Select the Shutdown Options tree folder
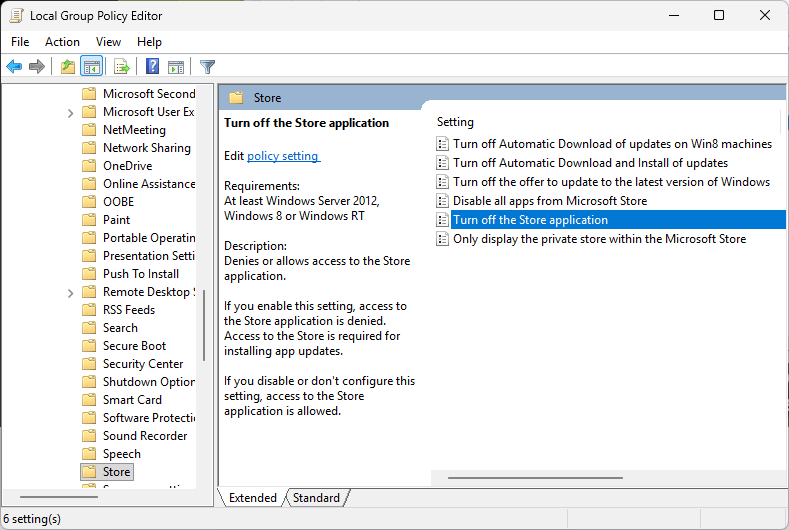The image size is (789, 530). [149, 382]
